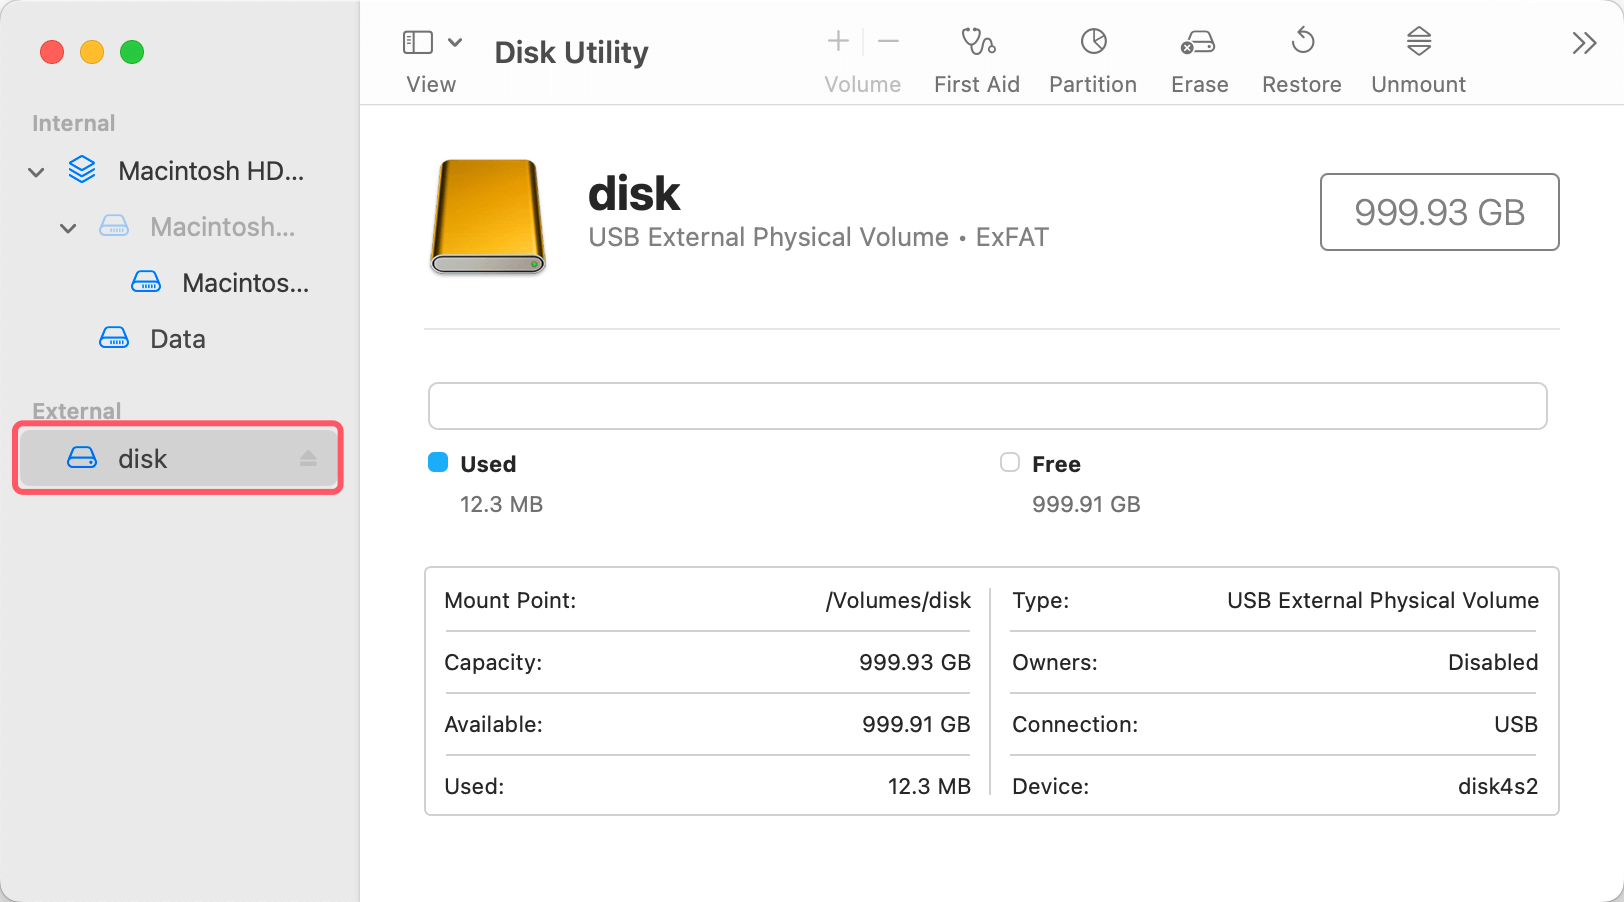This screenshot has height=902, width=1624.
Task: Select the Erase tool
Action: [x=1198, y=57]
